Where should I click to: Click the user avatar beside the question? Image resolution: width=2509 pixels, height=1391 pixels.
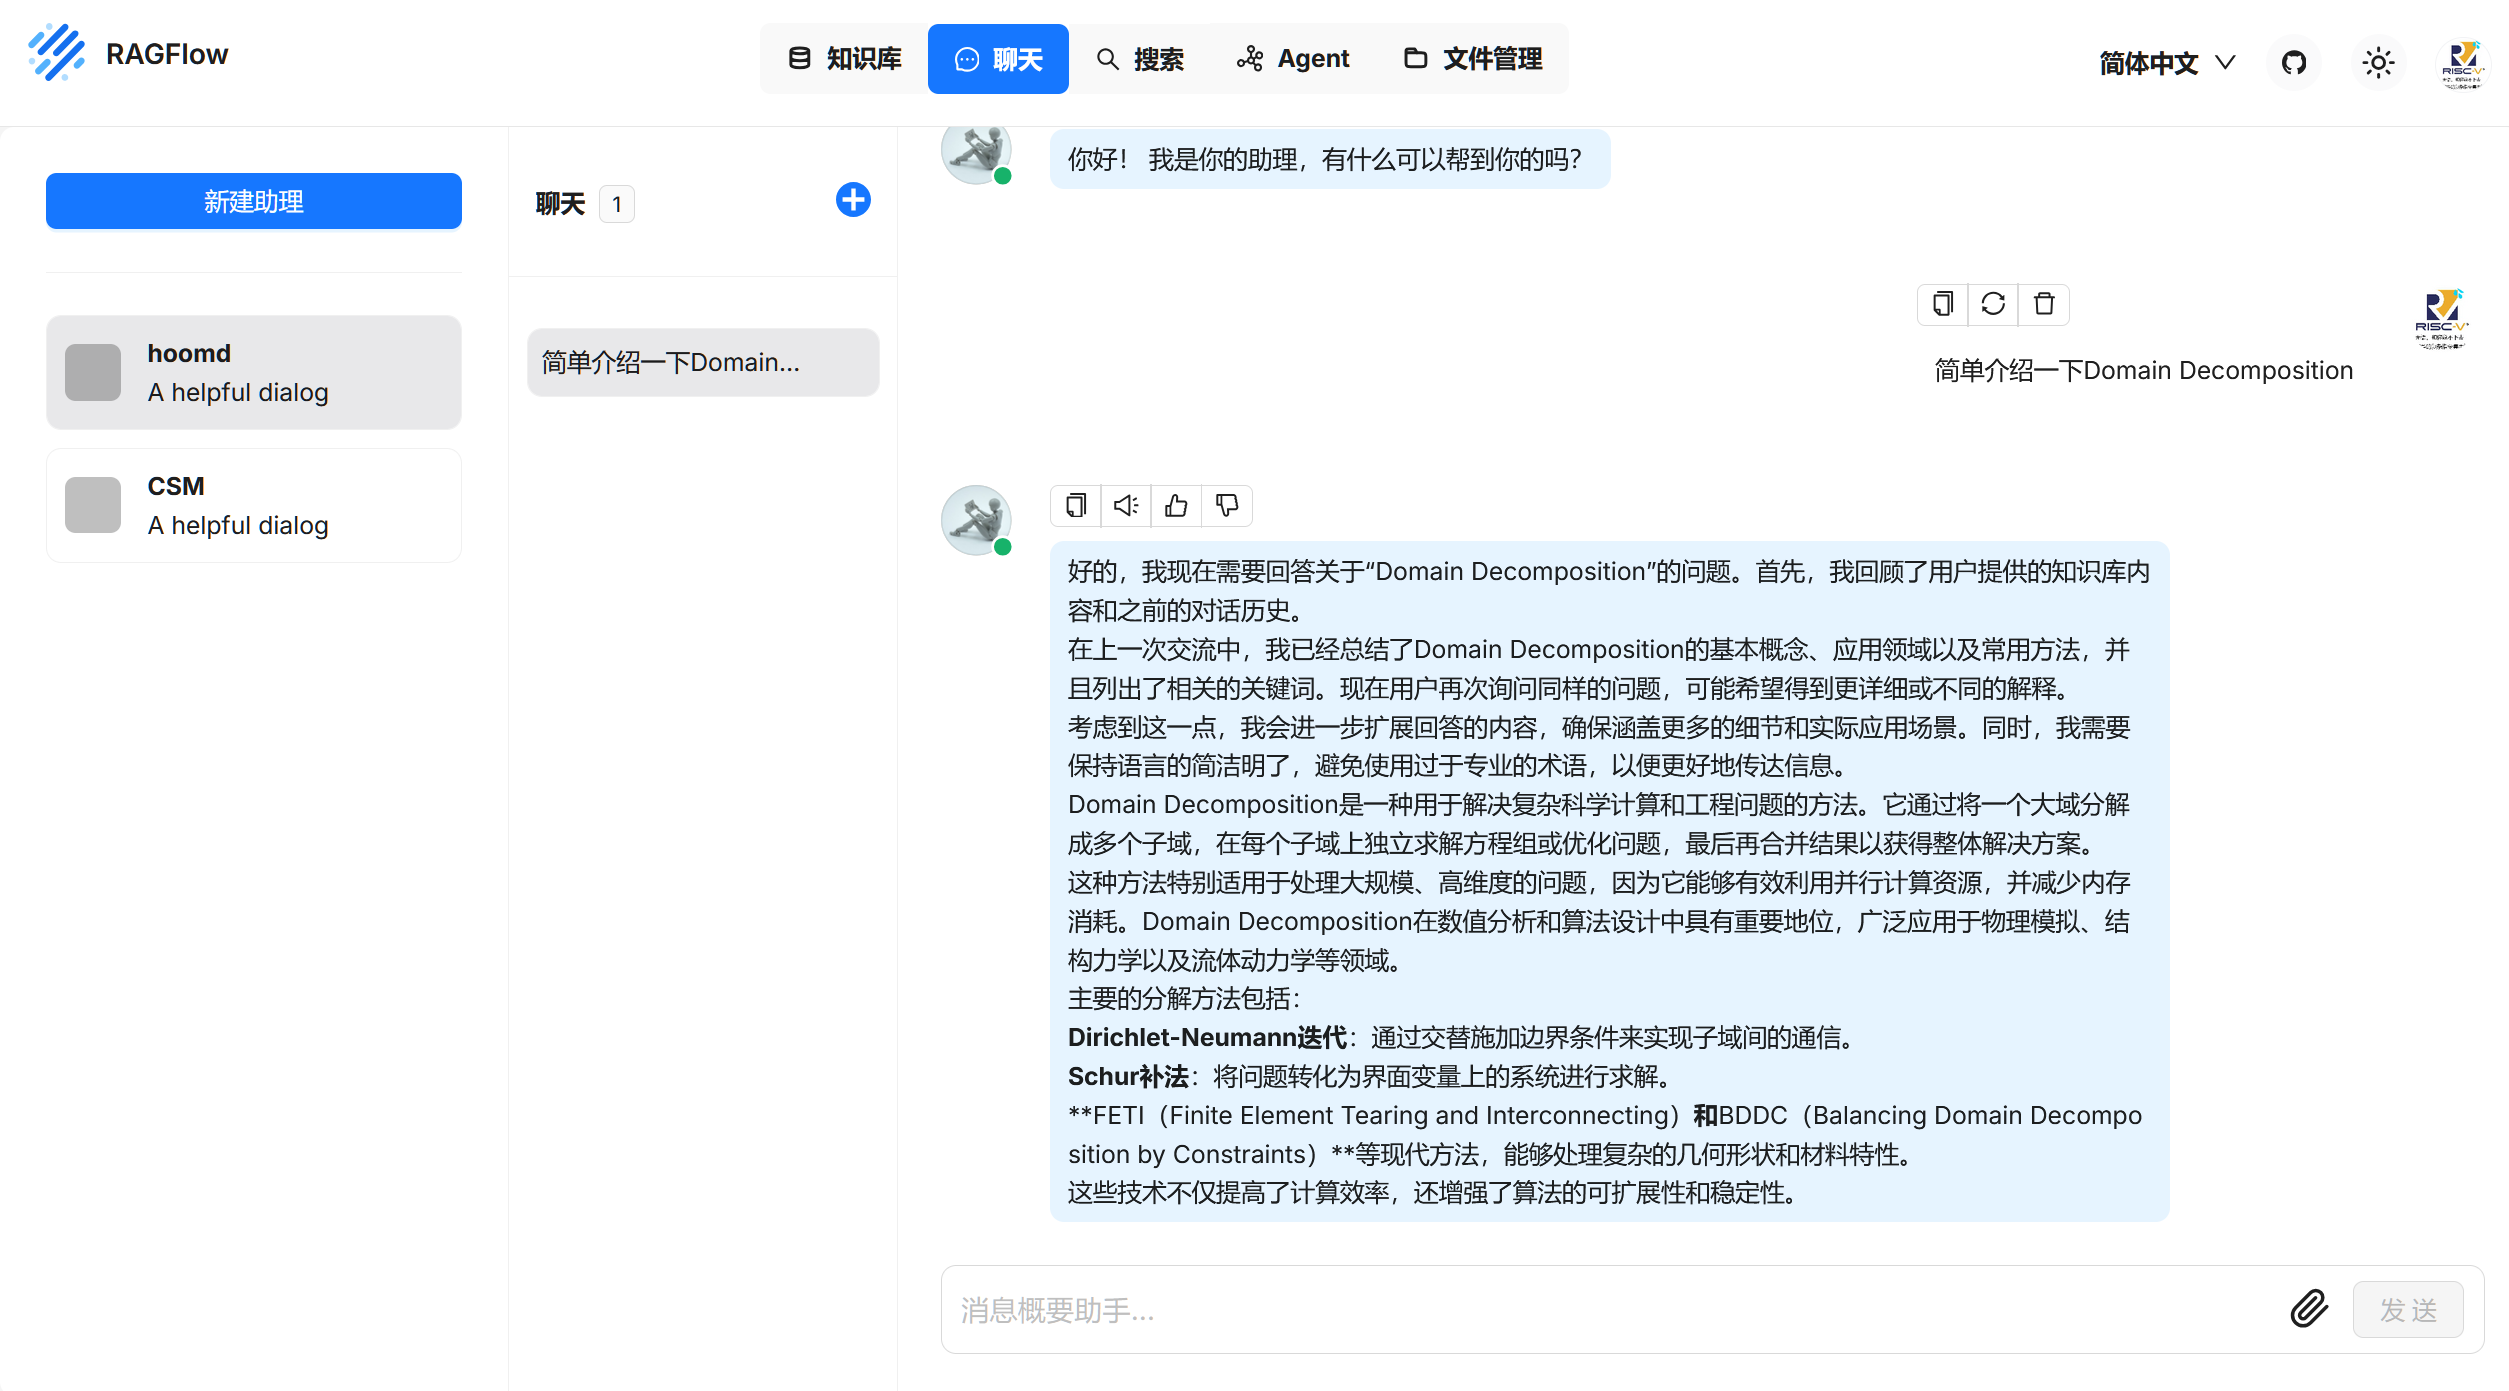2441,319
